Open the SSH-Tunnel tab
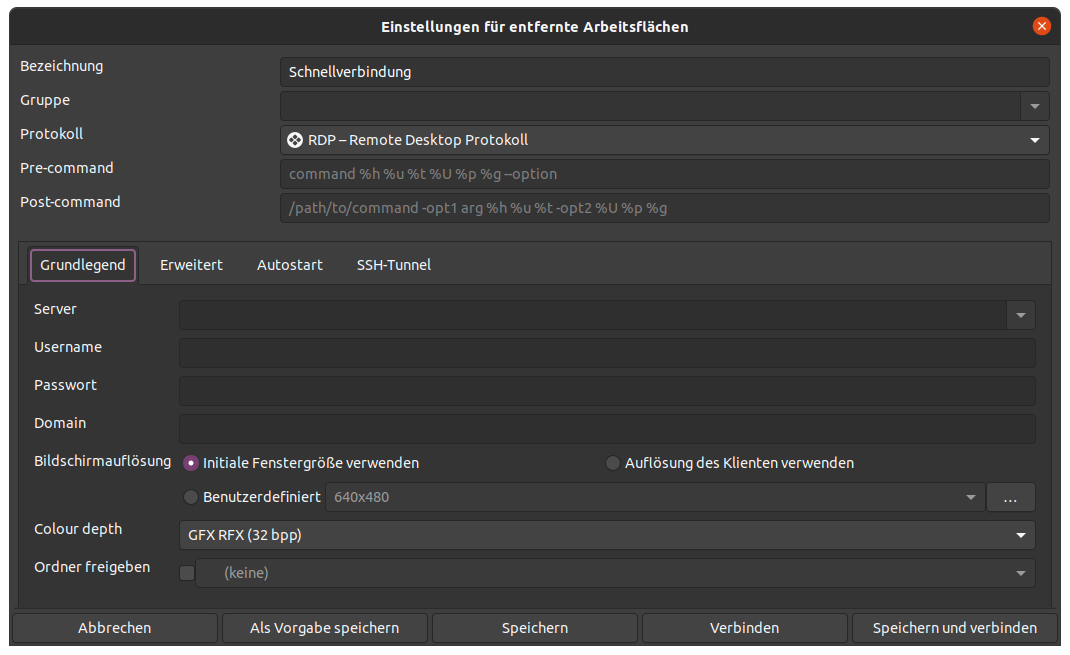The height and width of the screenshot is (655, 1070). [x=394, y=265]
